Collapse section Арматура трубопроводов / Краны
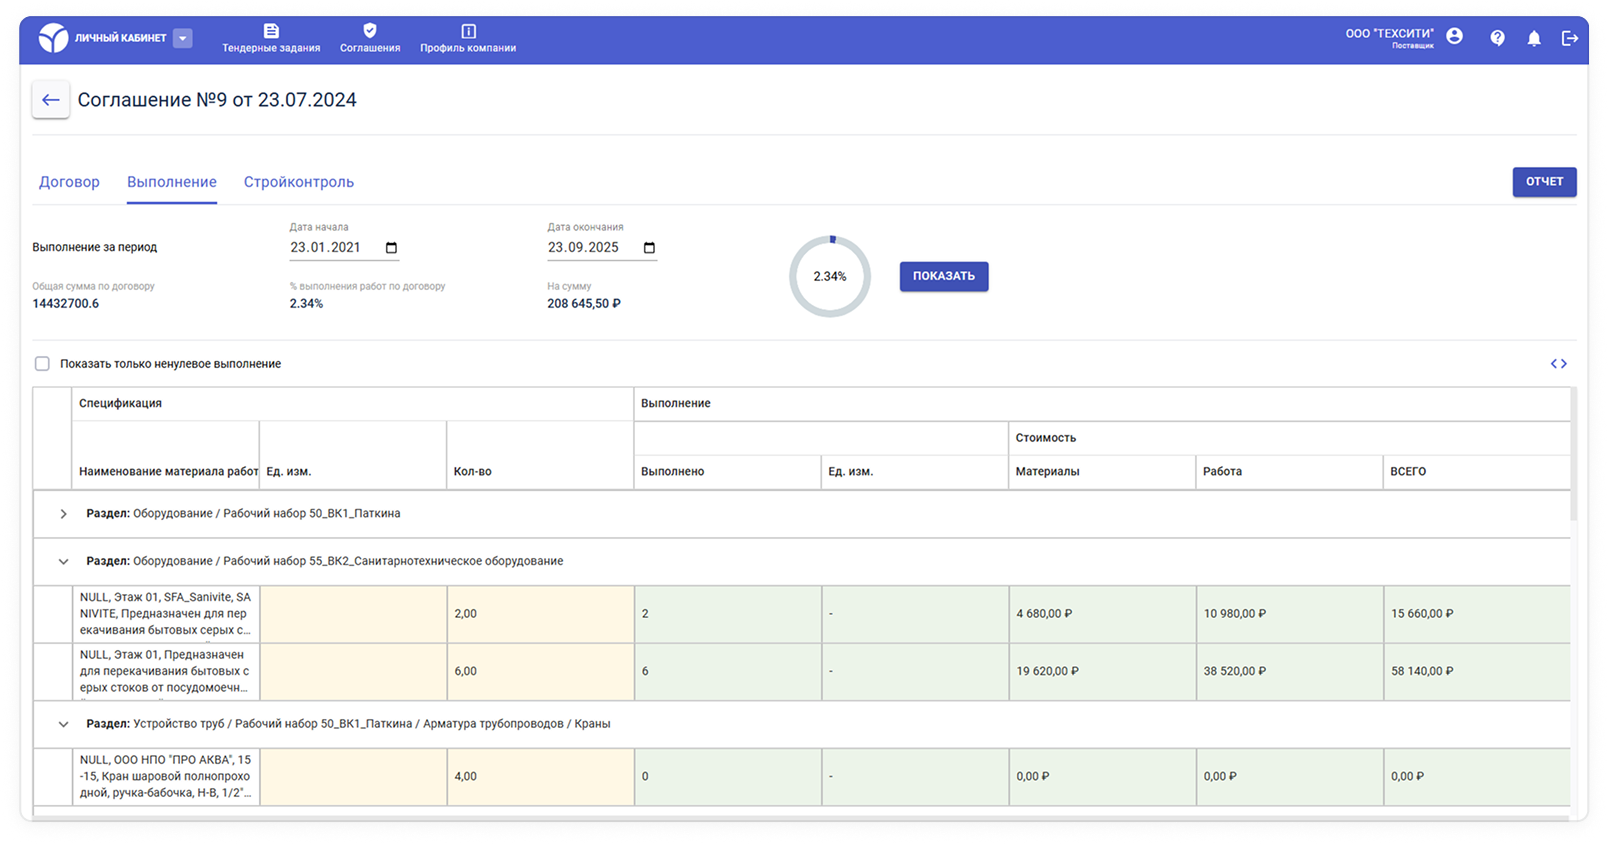 click(x=63, y=724)
